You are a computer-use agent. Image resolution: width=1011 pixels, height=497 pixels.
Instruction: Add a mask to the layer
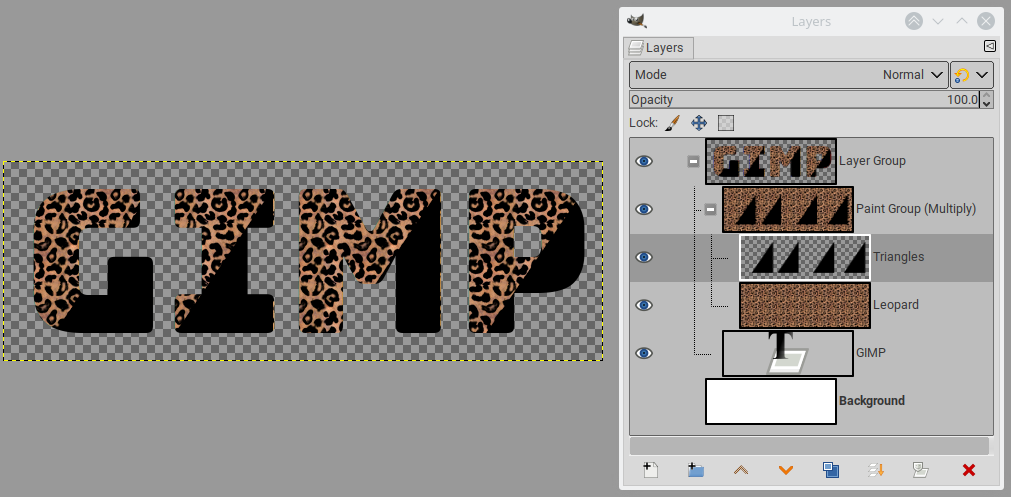(921, 470)
